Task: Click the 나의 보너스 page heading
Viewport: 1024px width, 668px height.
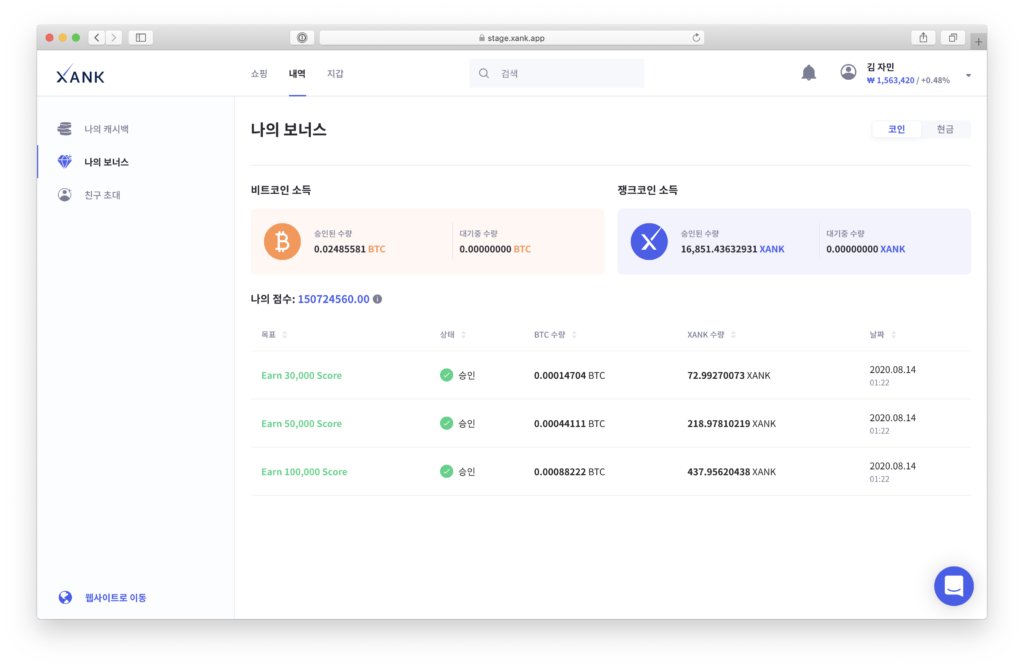Action: (x=288, y=129)
